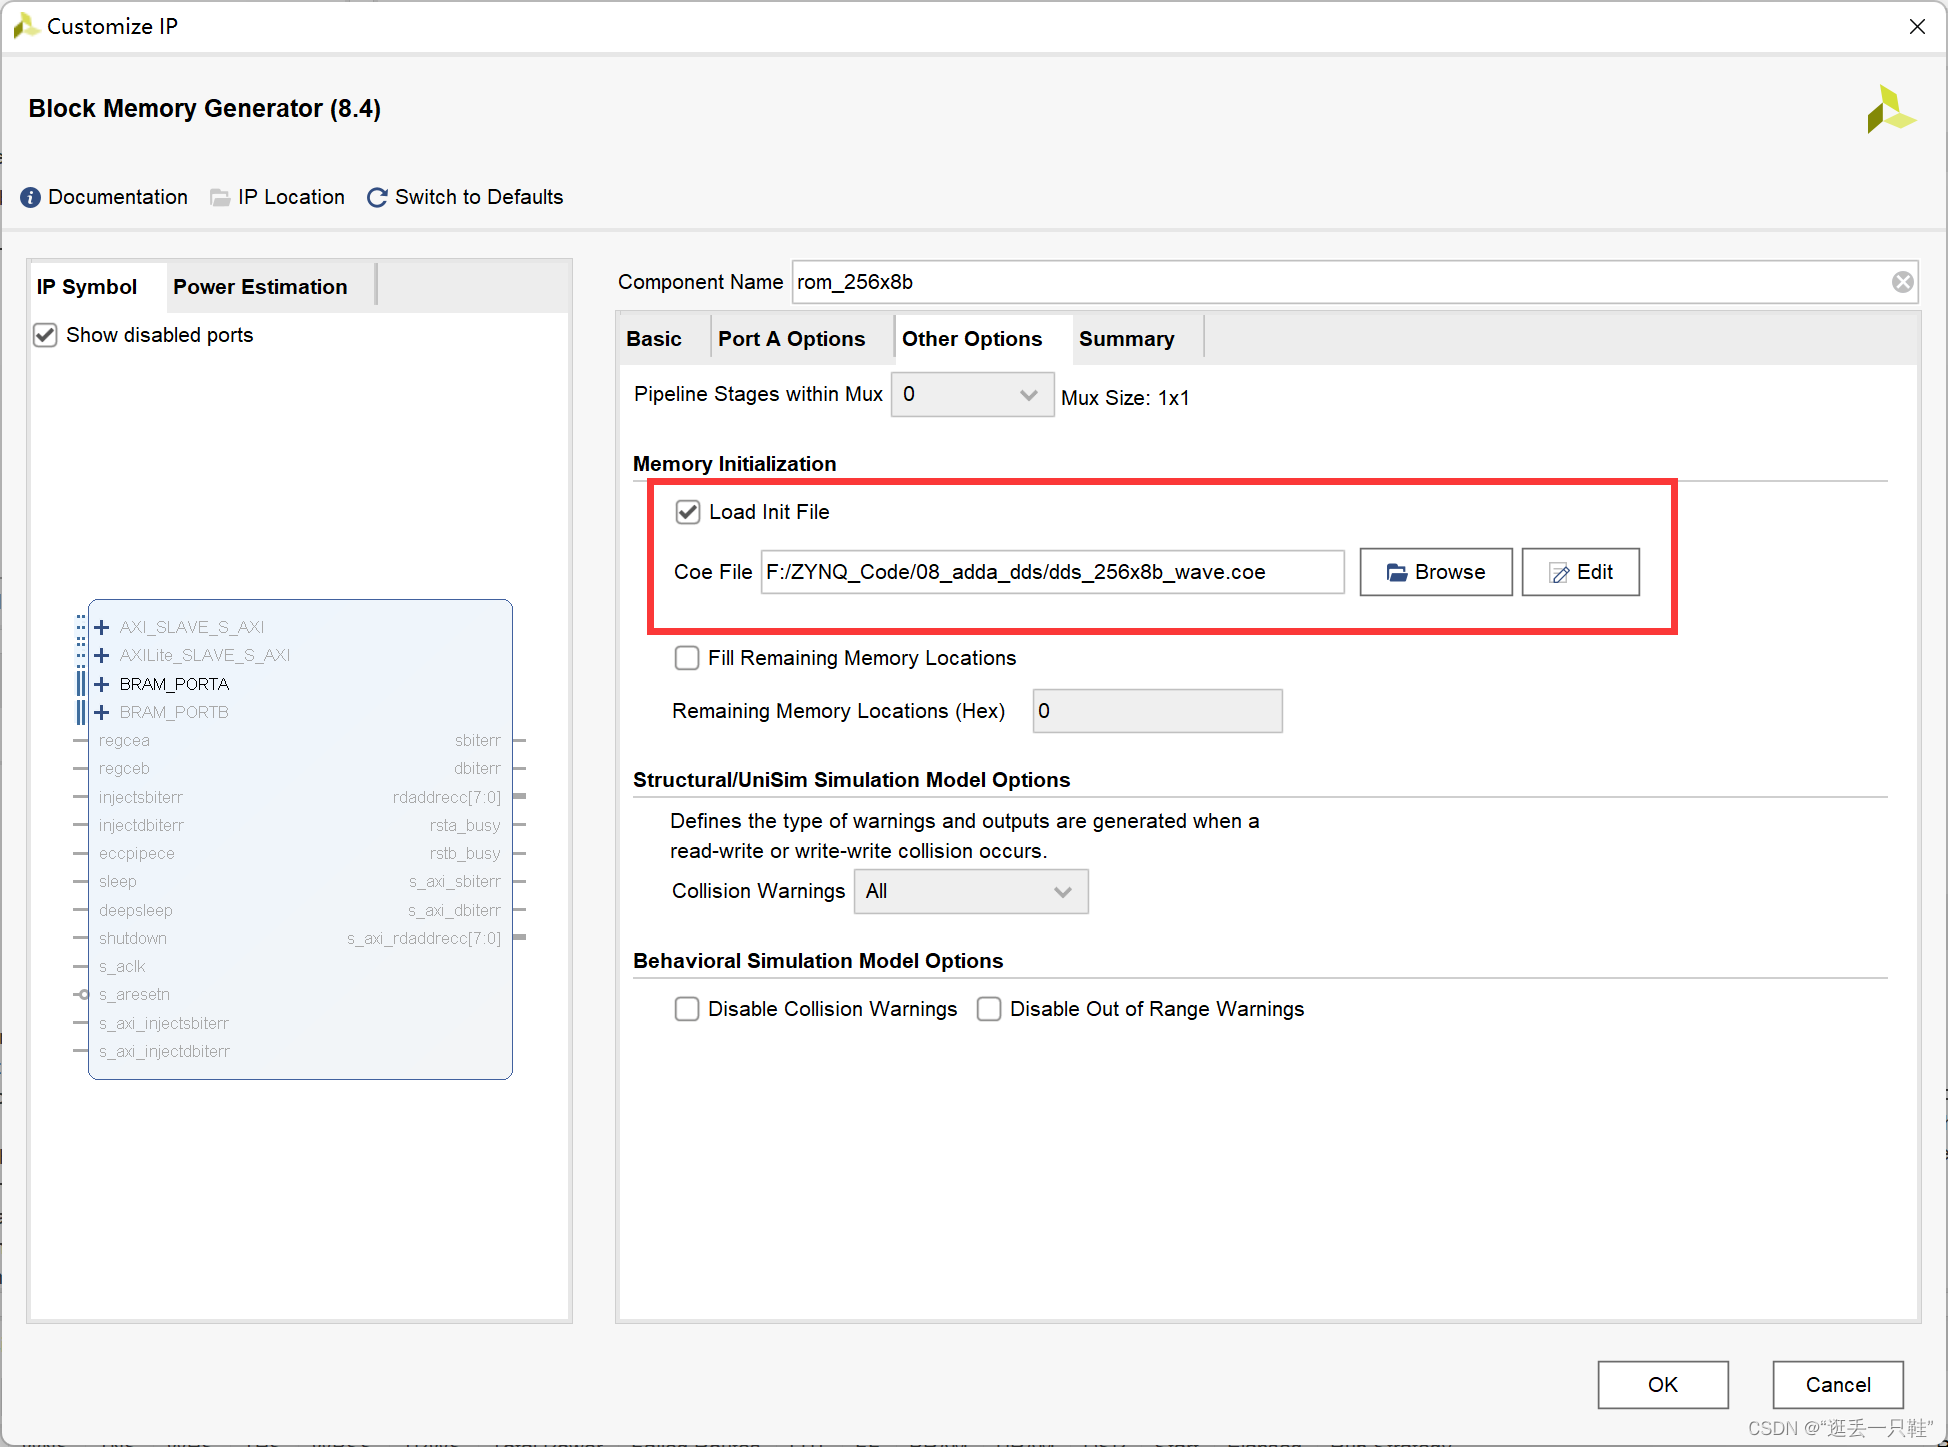Click Switch to Defaults refresh icon
Screen dimensions: 1948x1447
377,197
